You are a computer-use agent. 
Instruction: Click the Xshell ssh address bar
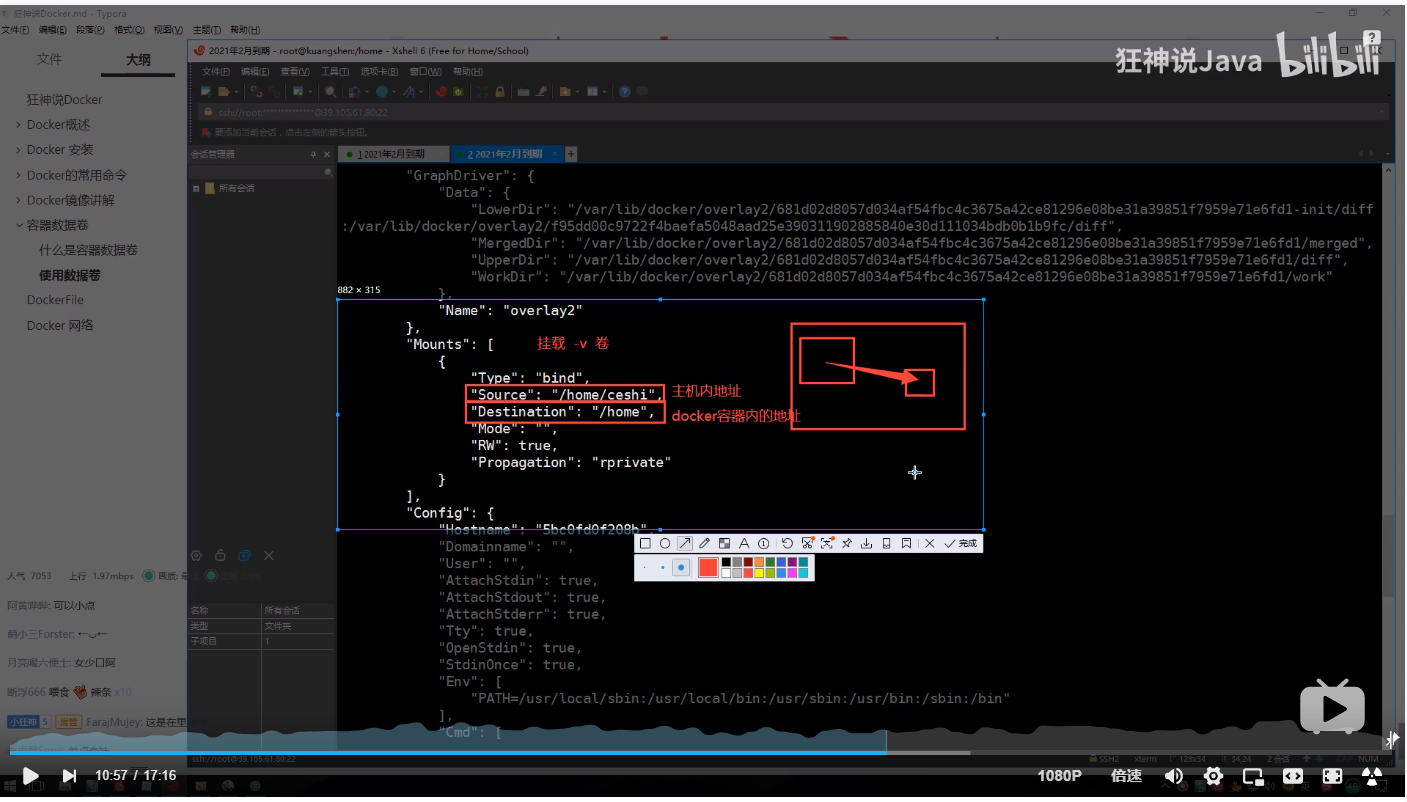[x=792, y=112]
